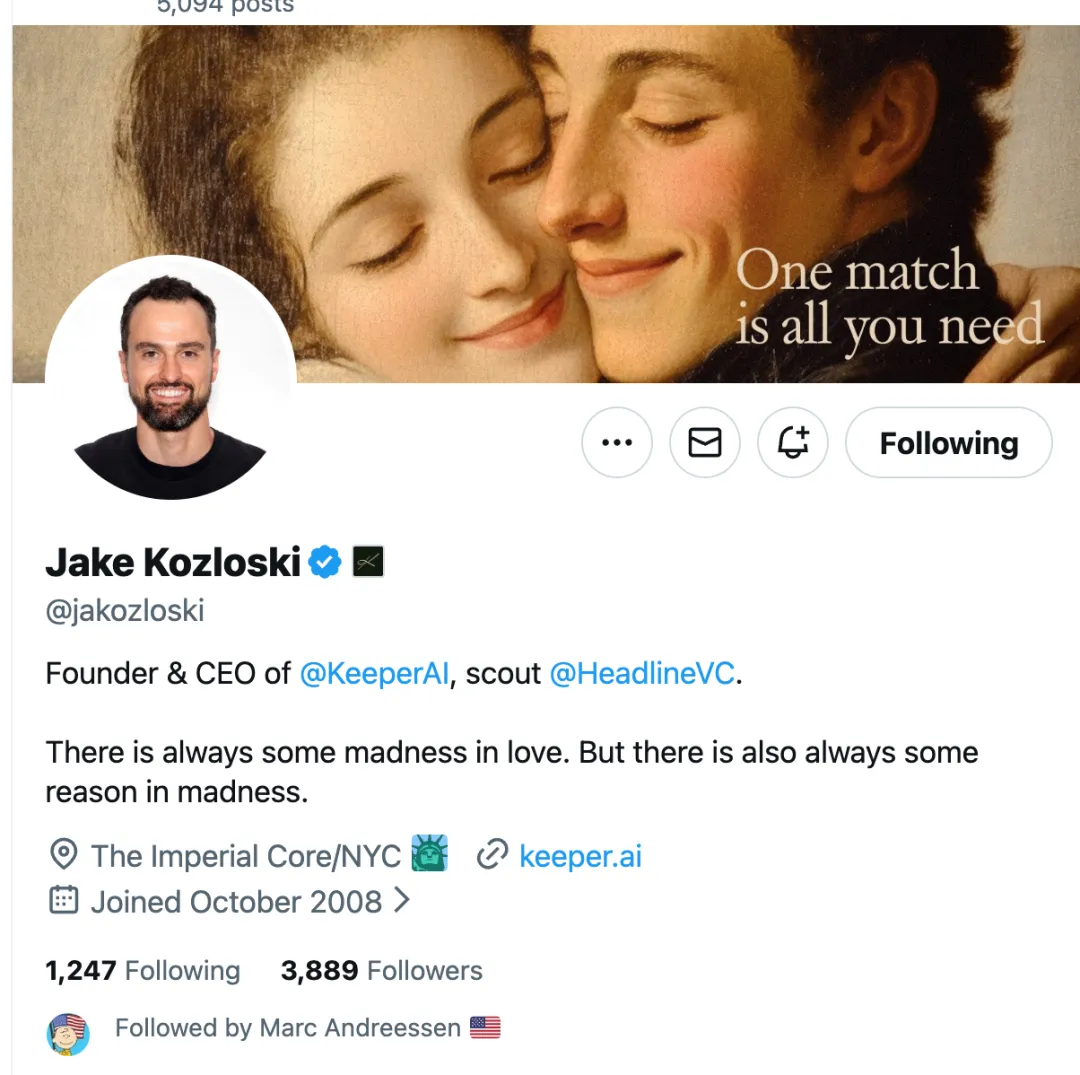Open the @KeeperAI profile mention
Image resolution: width=1080 pixels, height=1075 pixels.
374,674
